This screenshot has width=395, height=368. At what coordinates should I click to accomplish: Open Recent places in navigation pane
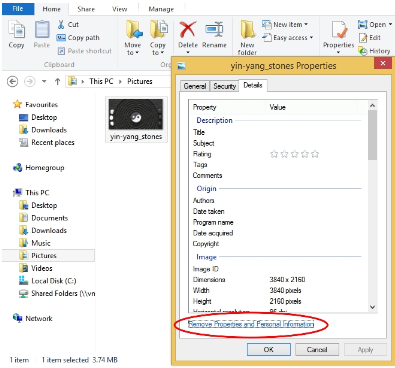47,143
